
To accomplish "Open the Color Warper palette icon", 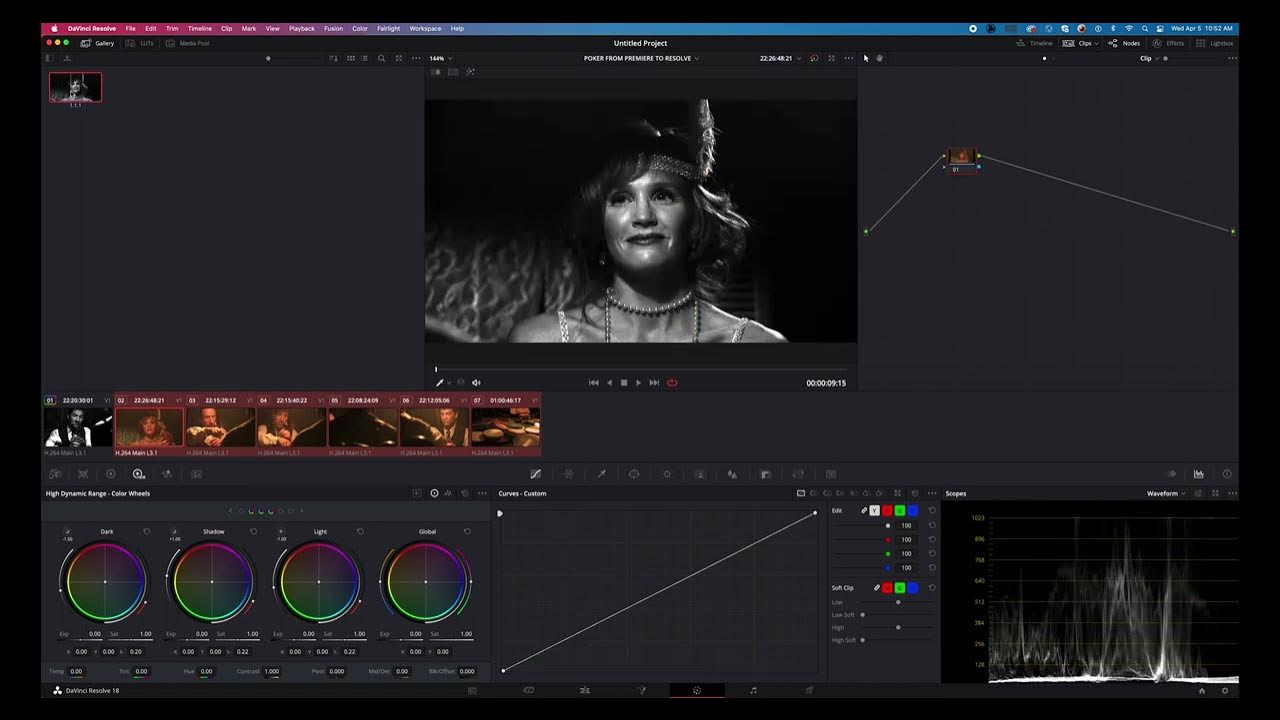I will [x=568, y=474].
